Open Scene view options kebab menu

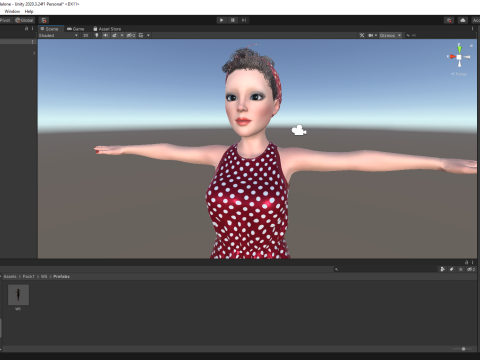coord(472,29)
